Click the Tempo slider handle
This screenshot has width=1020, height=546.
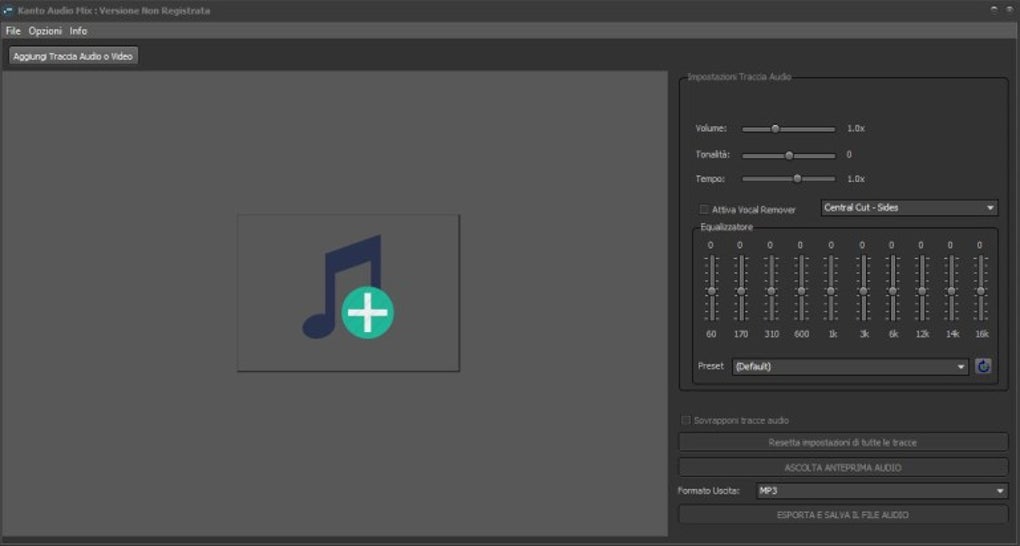797,179
